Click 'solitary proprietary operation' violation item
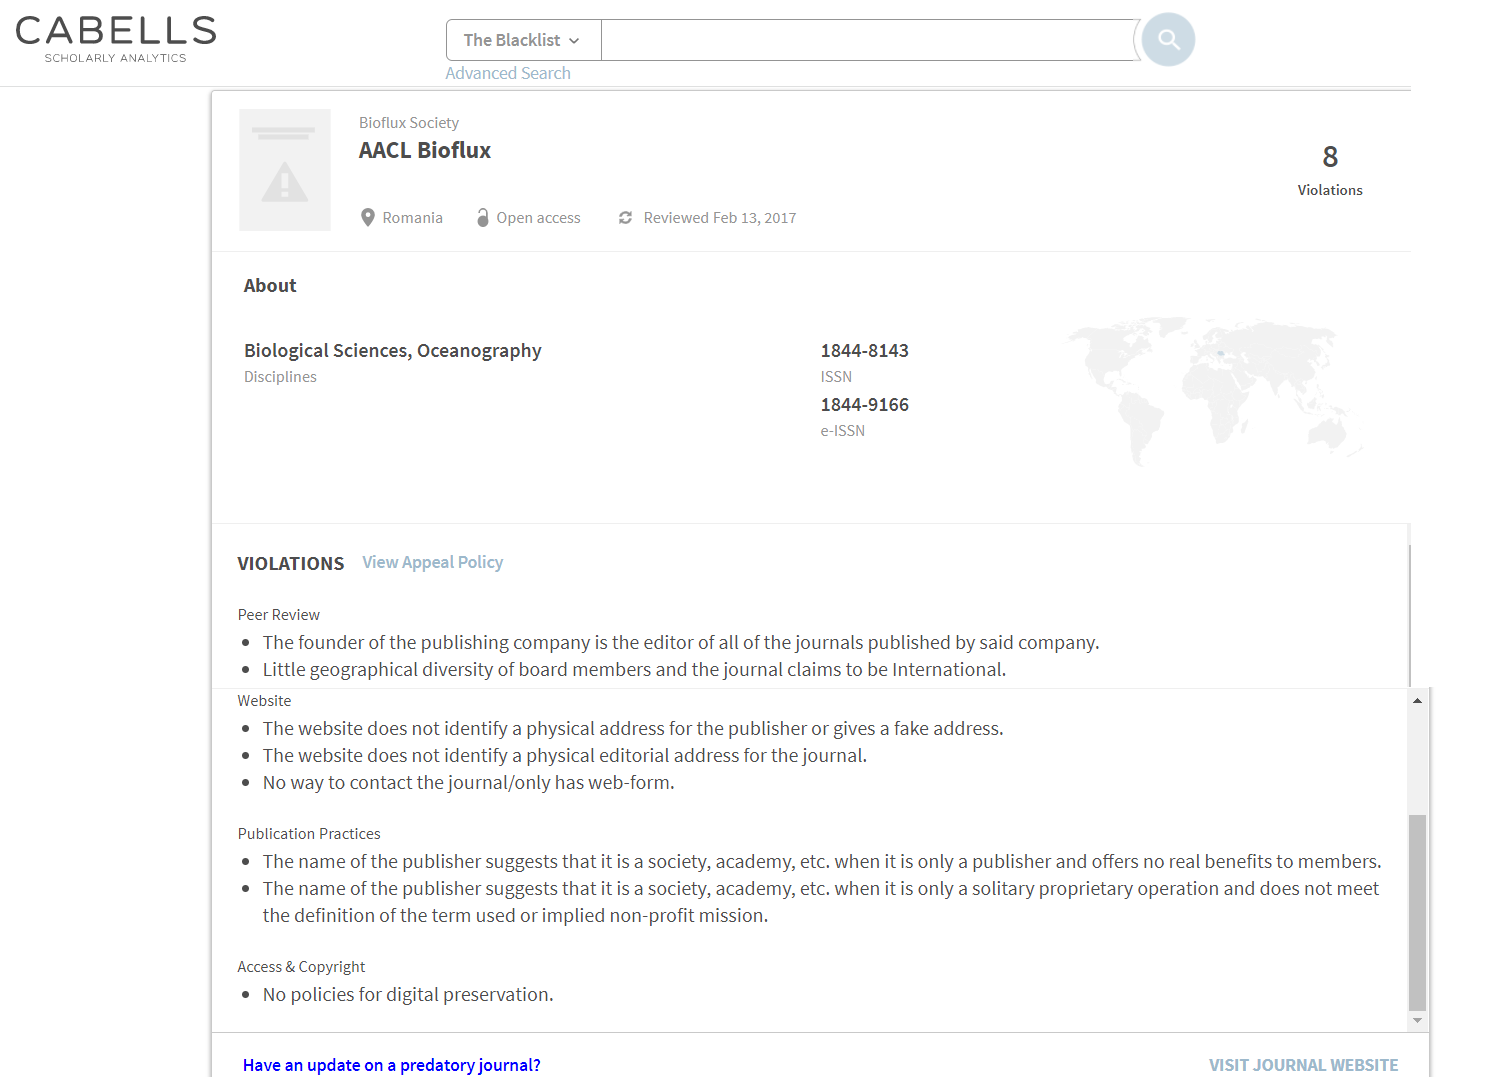 [x=821, y=901]
